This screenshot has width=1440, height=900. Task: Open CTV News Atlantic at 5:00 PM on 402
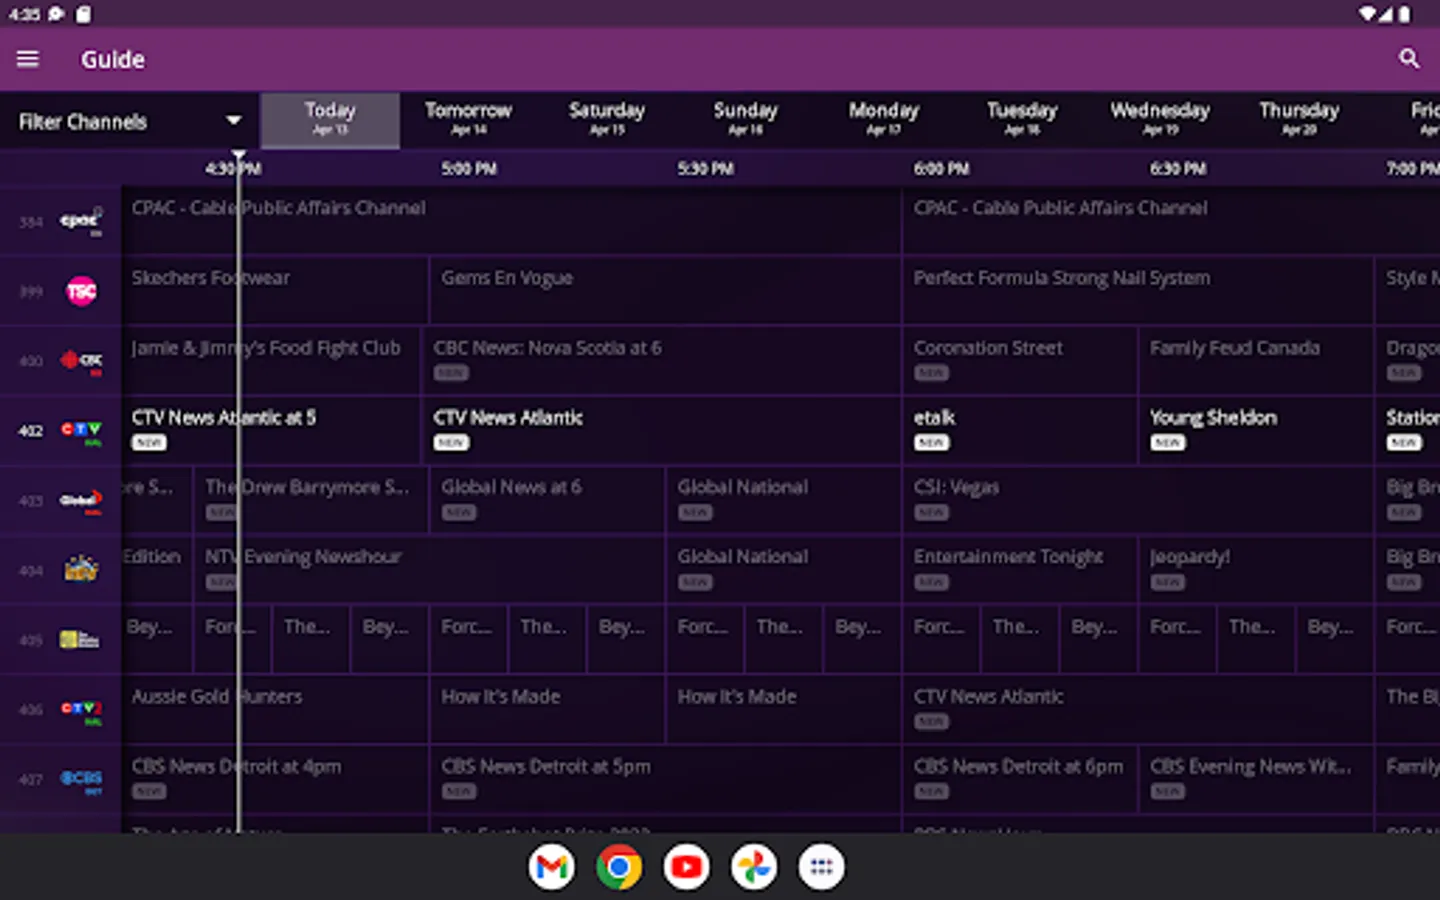point(662,430)
